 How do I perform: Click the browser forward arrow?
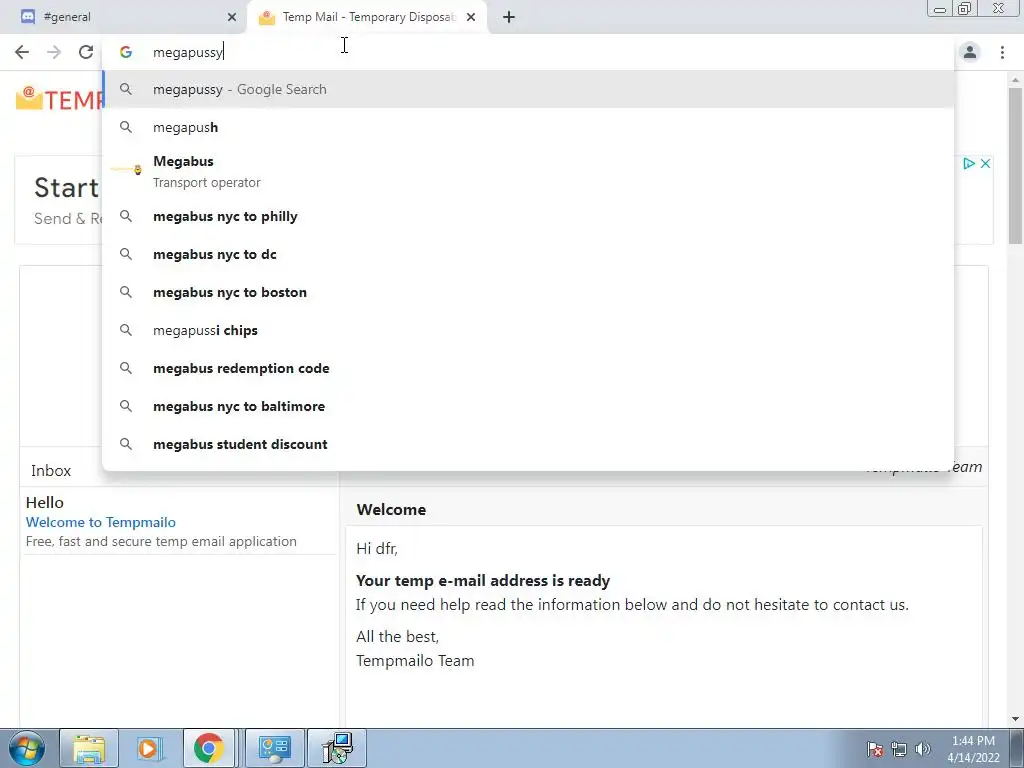tap(54, 52)
